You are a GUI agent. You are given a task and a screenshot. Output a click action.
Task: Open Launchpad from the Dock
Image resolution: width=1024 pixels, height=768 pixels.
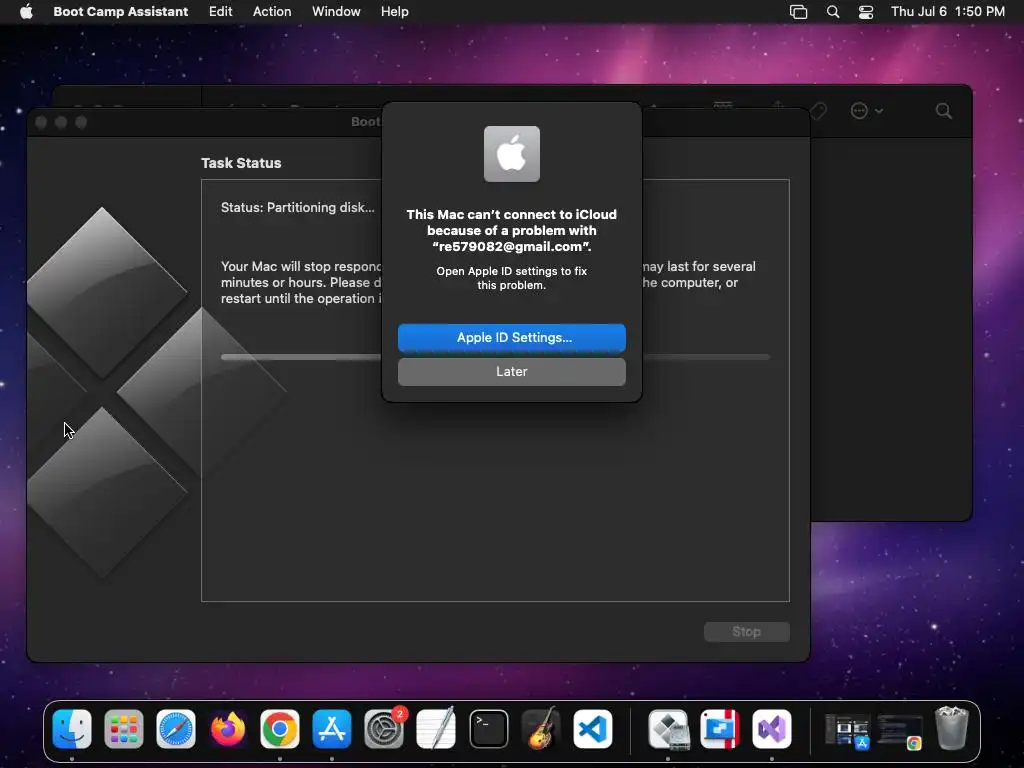(x=123, y=729)
